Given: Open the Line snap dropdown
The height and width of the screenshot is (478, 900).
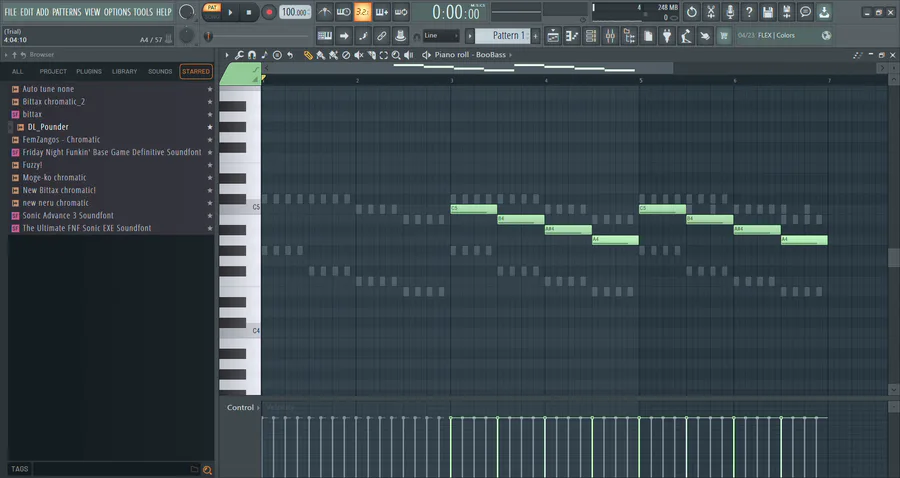Looking at the screenshot, I should pos(441,36).
